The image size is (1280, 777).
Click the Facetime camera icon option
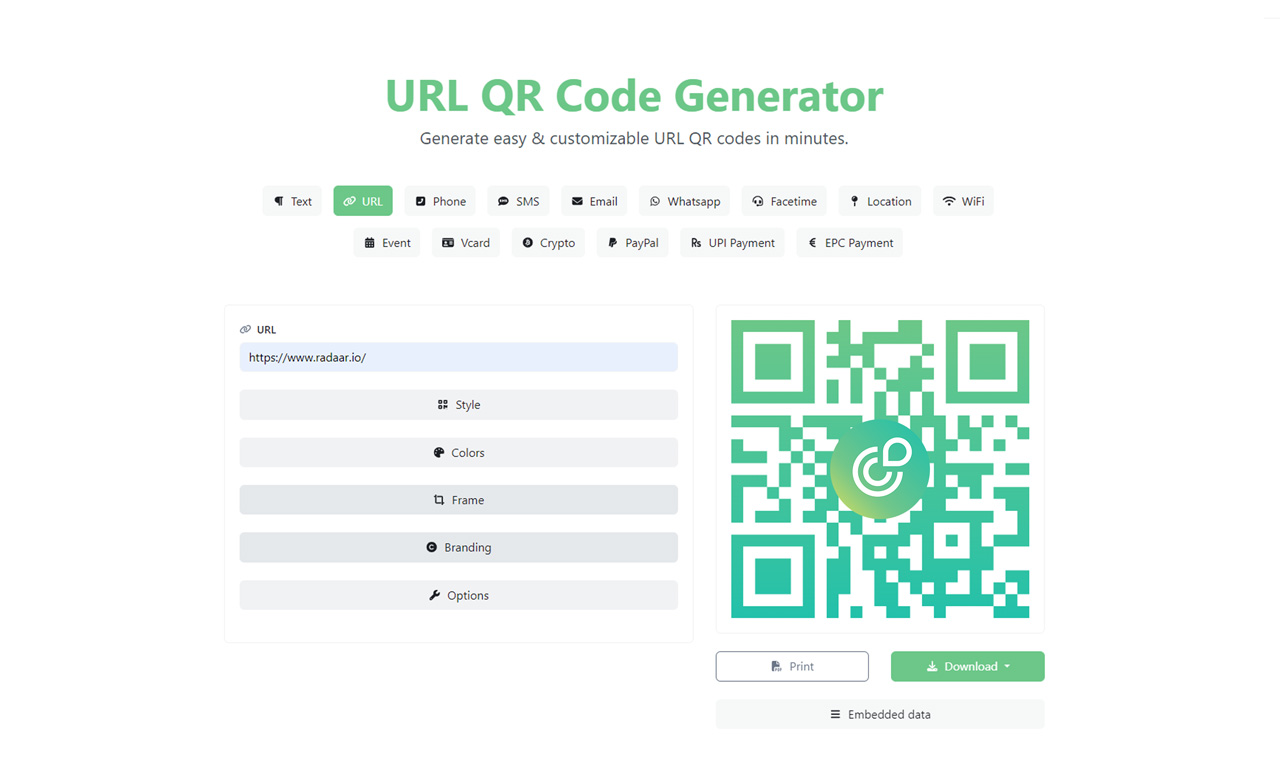coord(757,201)
